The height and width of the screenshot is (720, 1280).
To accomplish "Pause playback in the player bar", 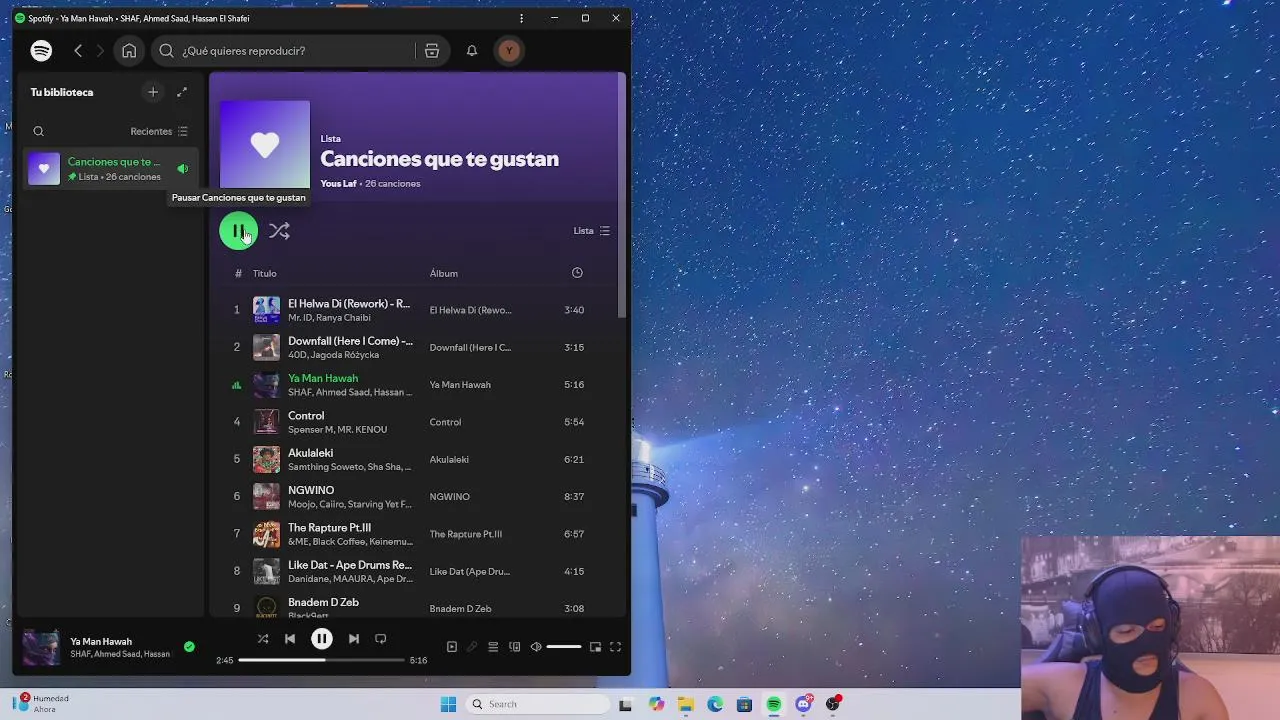I will point(322,639).
